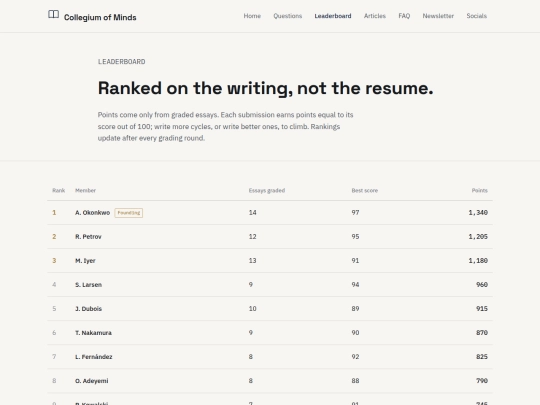Select member T. Nakamura

tap(93, 333)
